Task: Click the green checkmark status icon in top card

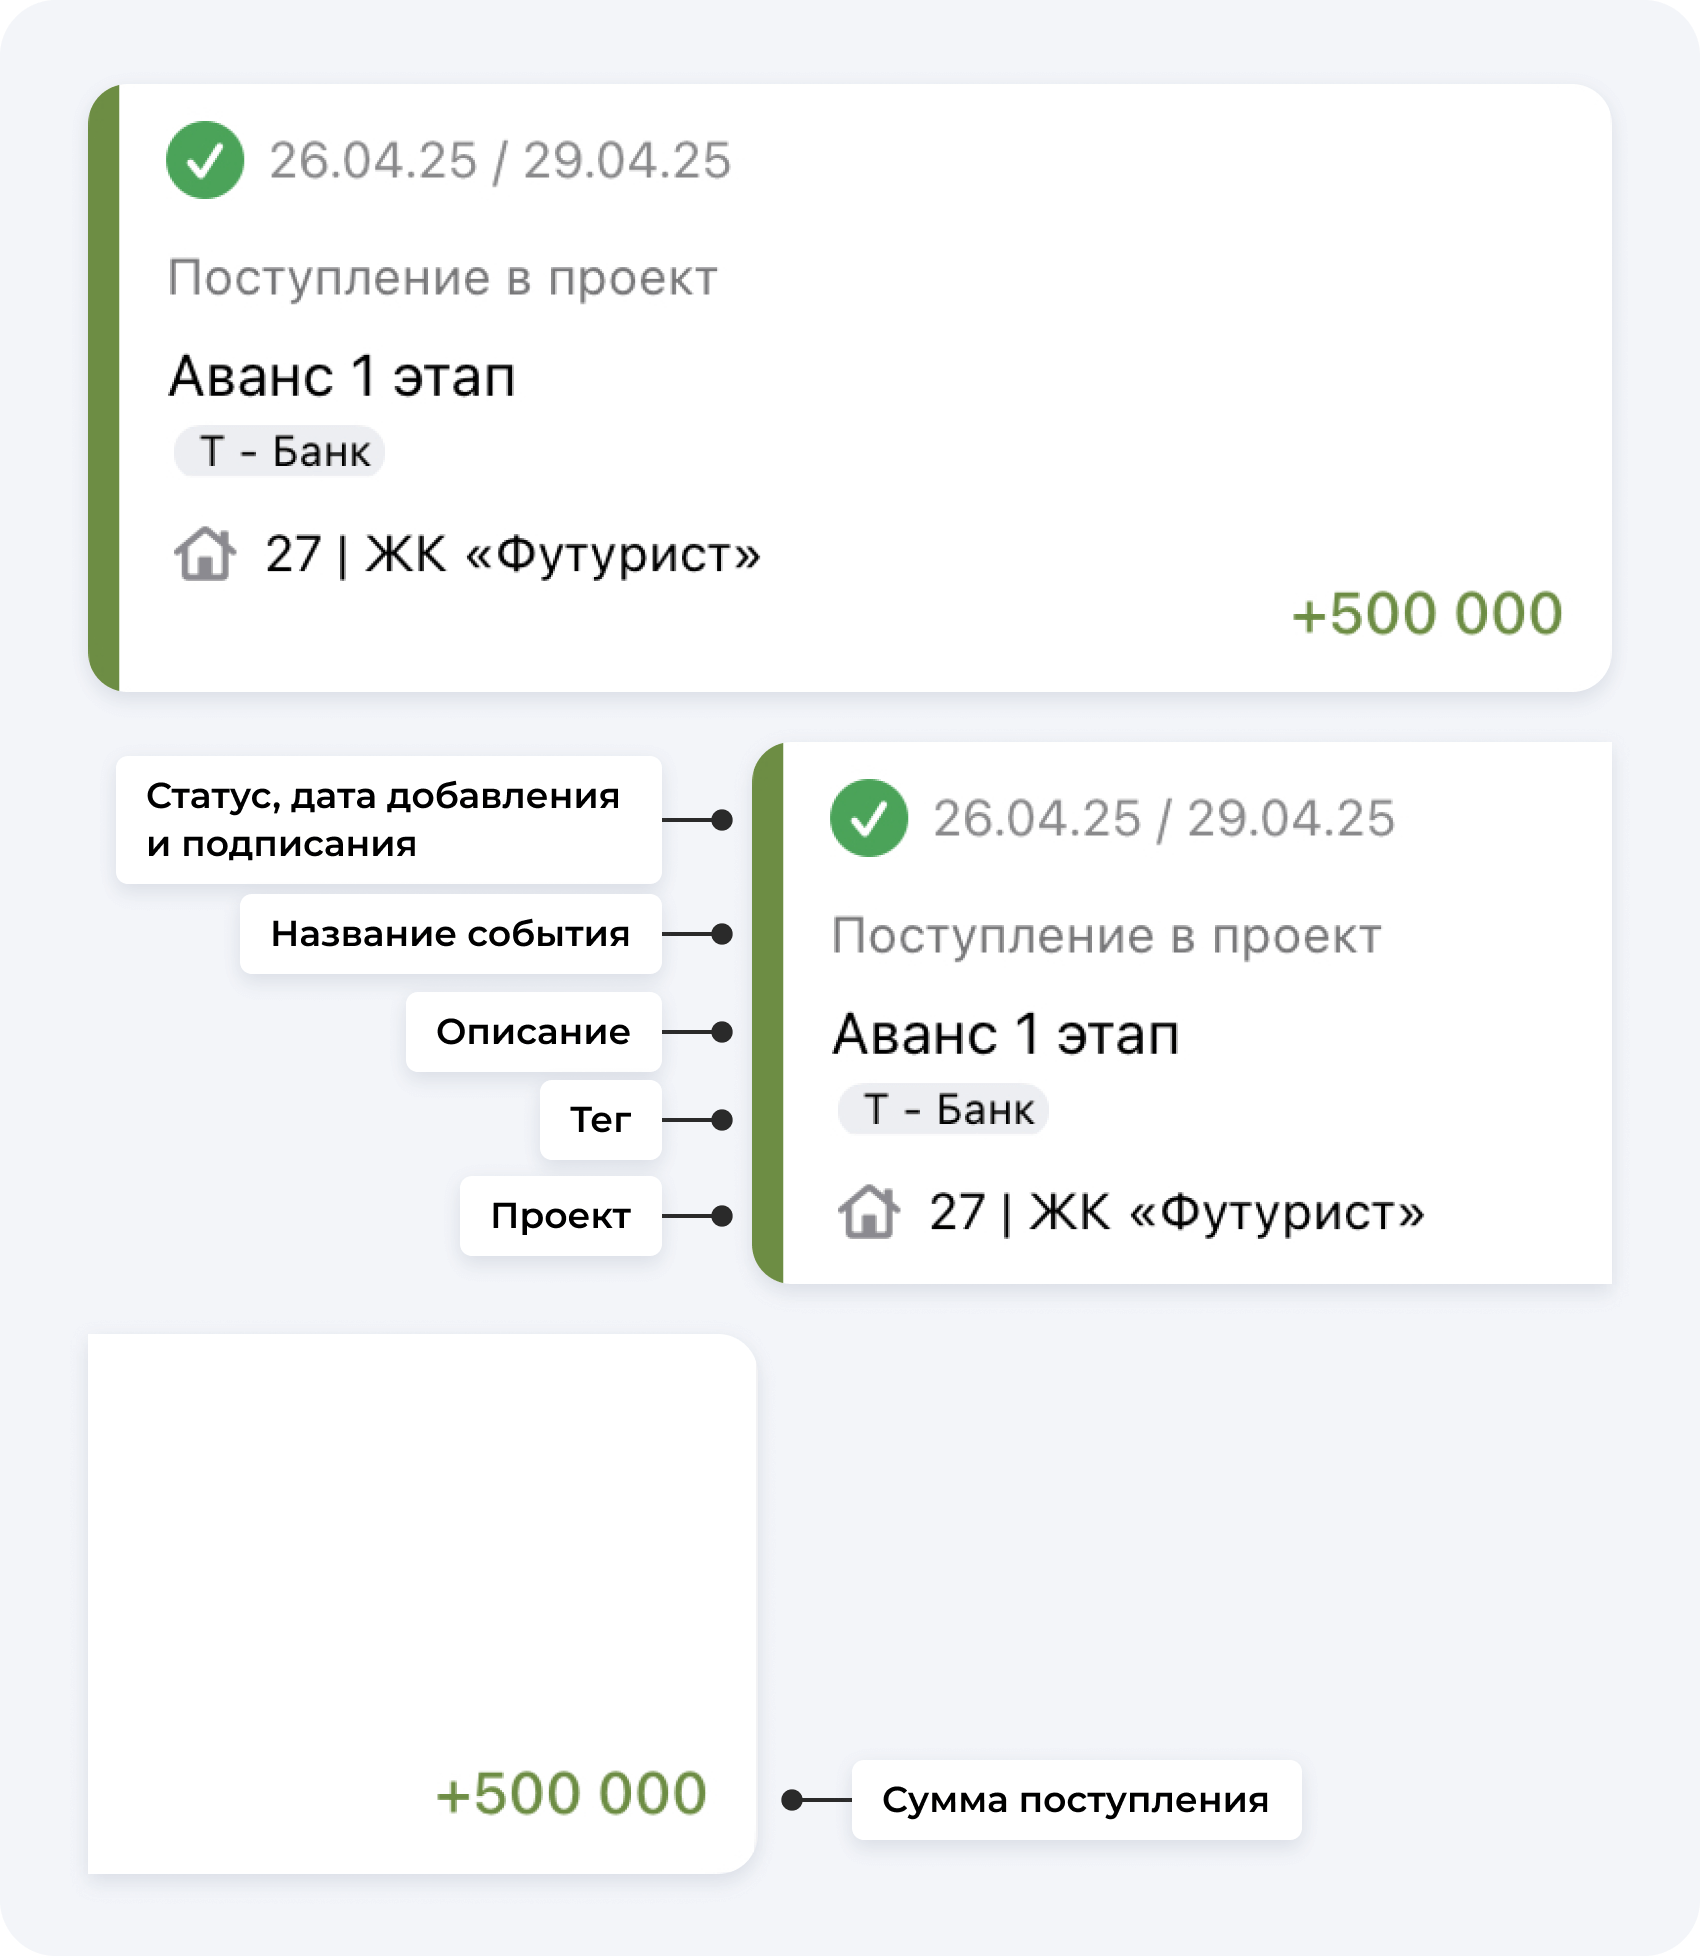Action: pos(205,160)
